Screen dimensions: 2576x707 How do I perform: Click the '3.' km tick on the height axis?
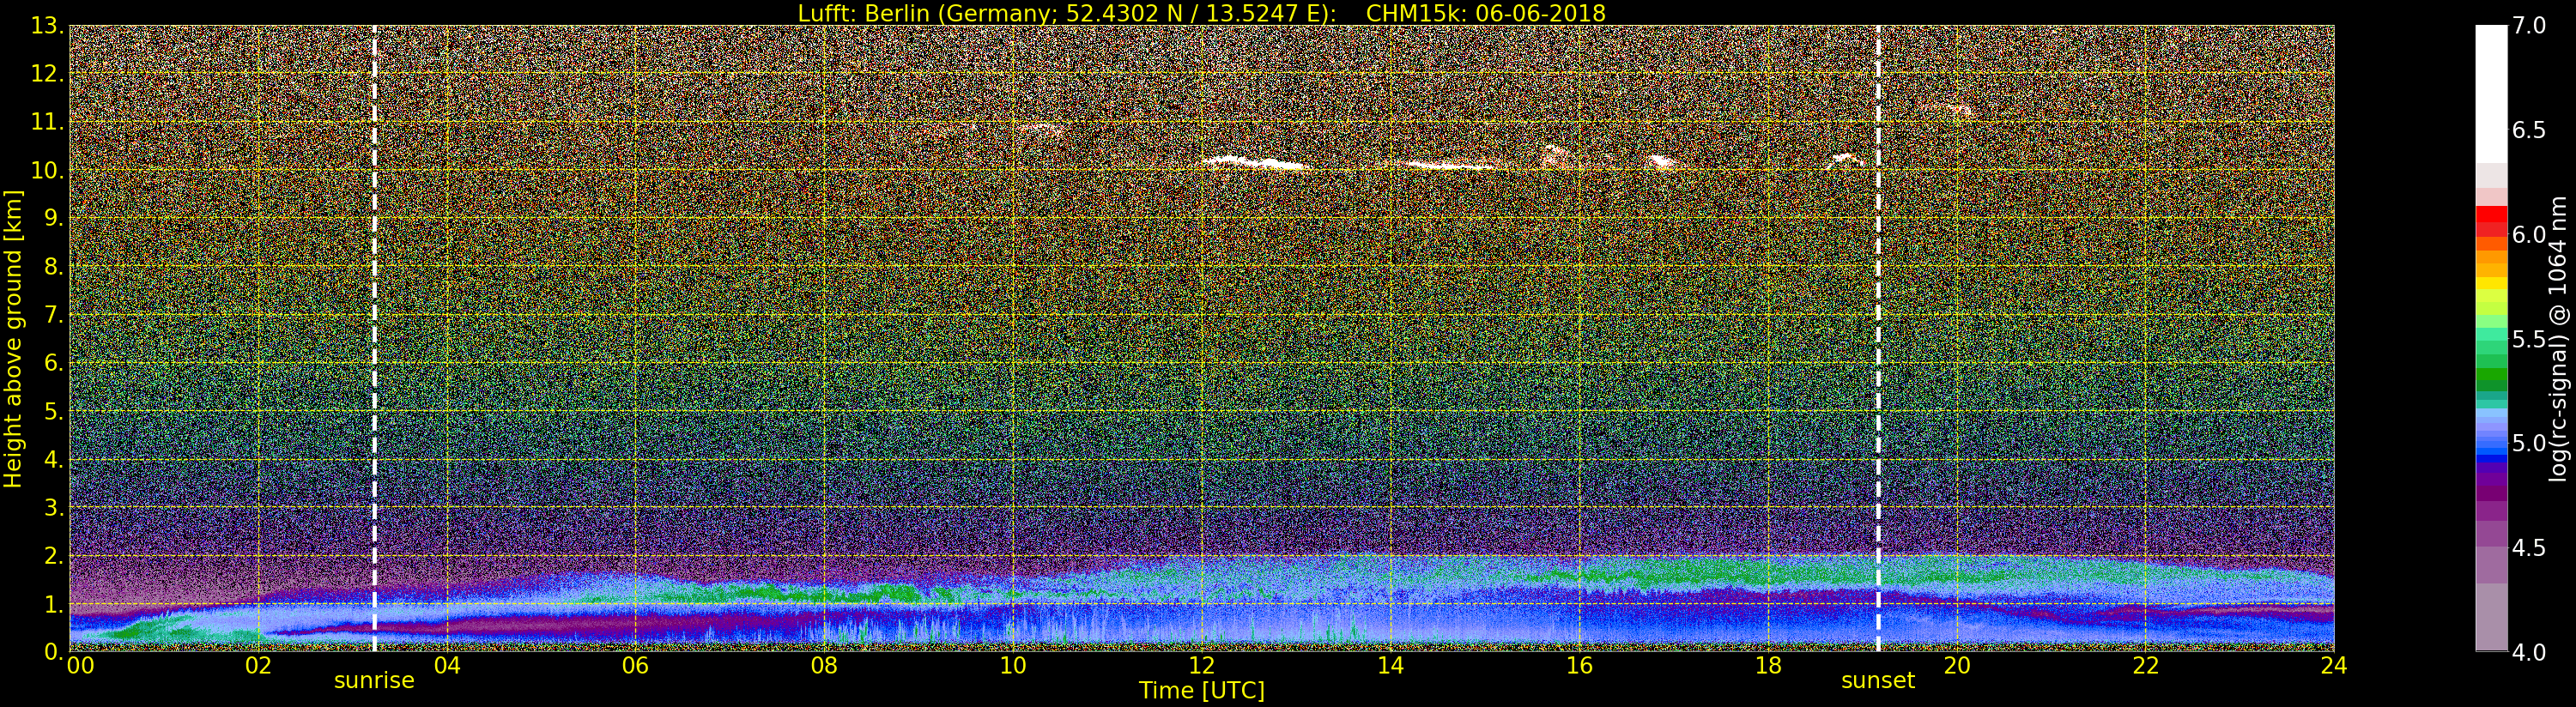54,507
